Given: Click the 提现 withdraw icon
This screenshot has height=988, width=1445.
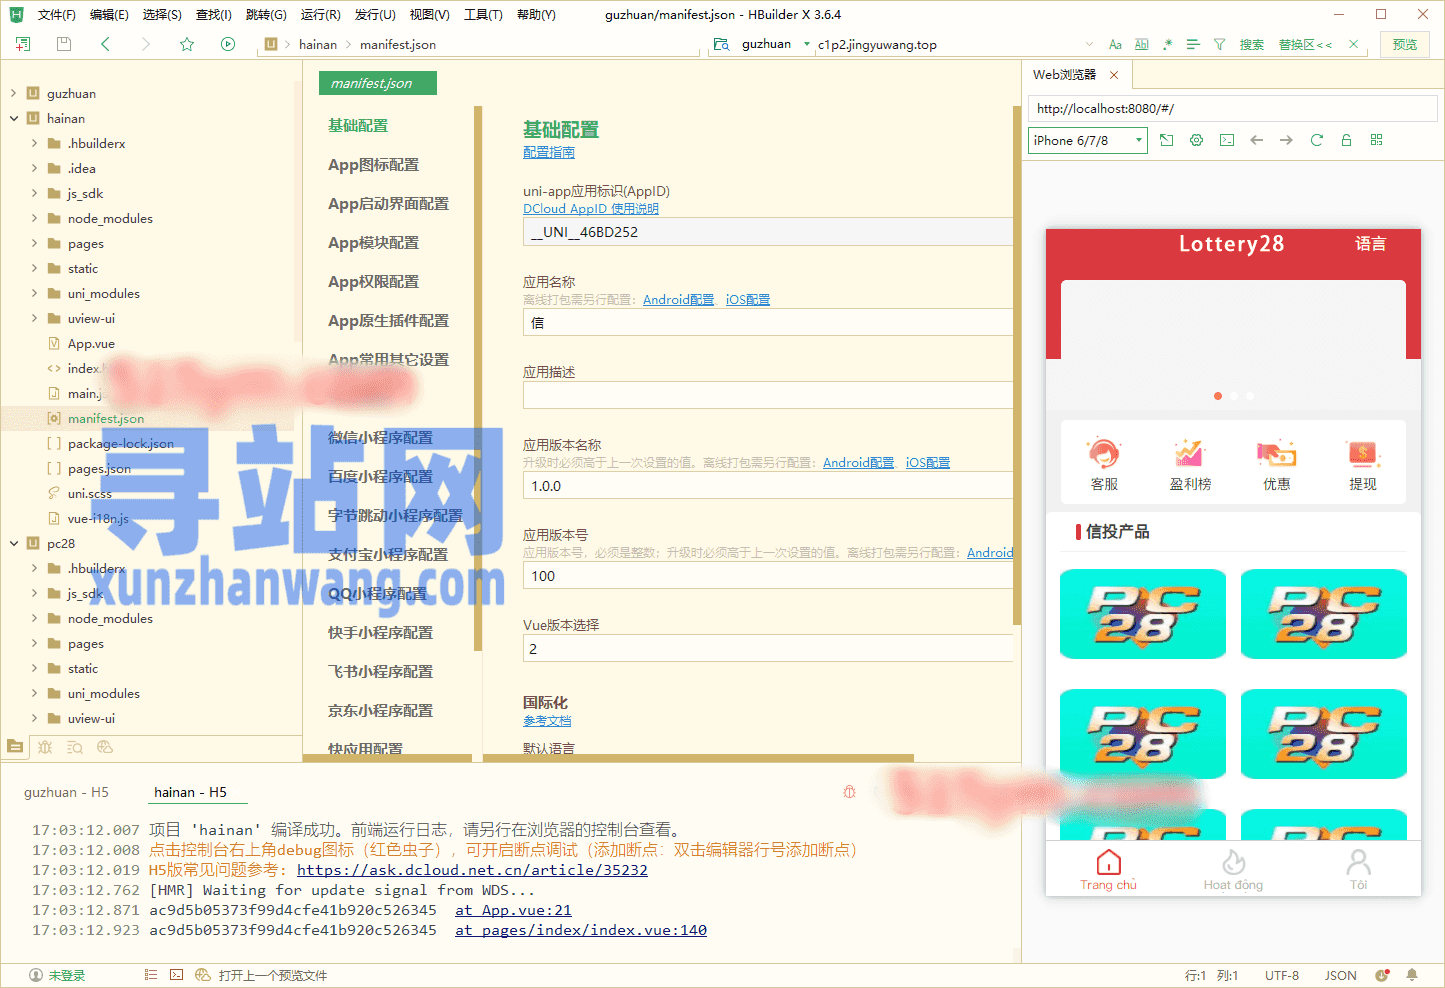Looking at the screenshot, I should point(1363,454).
